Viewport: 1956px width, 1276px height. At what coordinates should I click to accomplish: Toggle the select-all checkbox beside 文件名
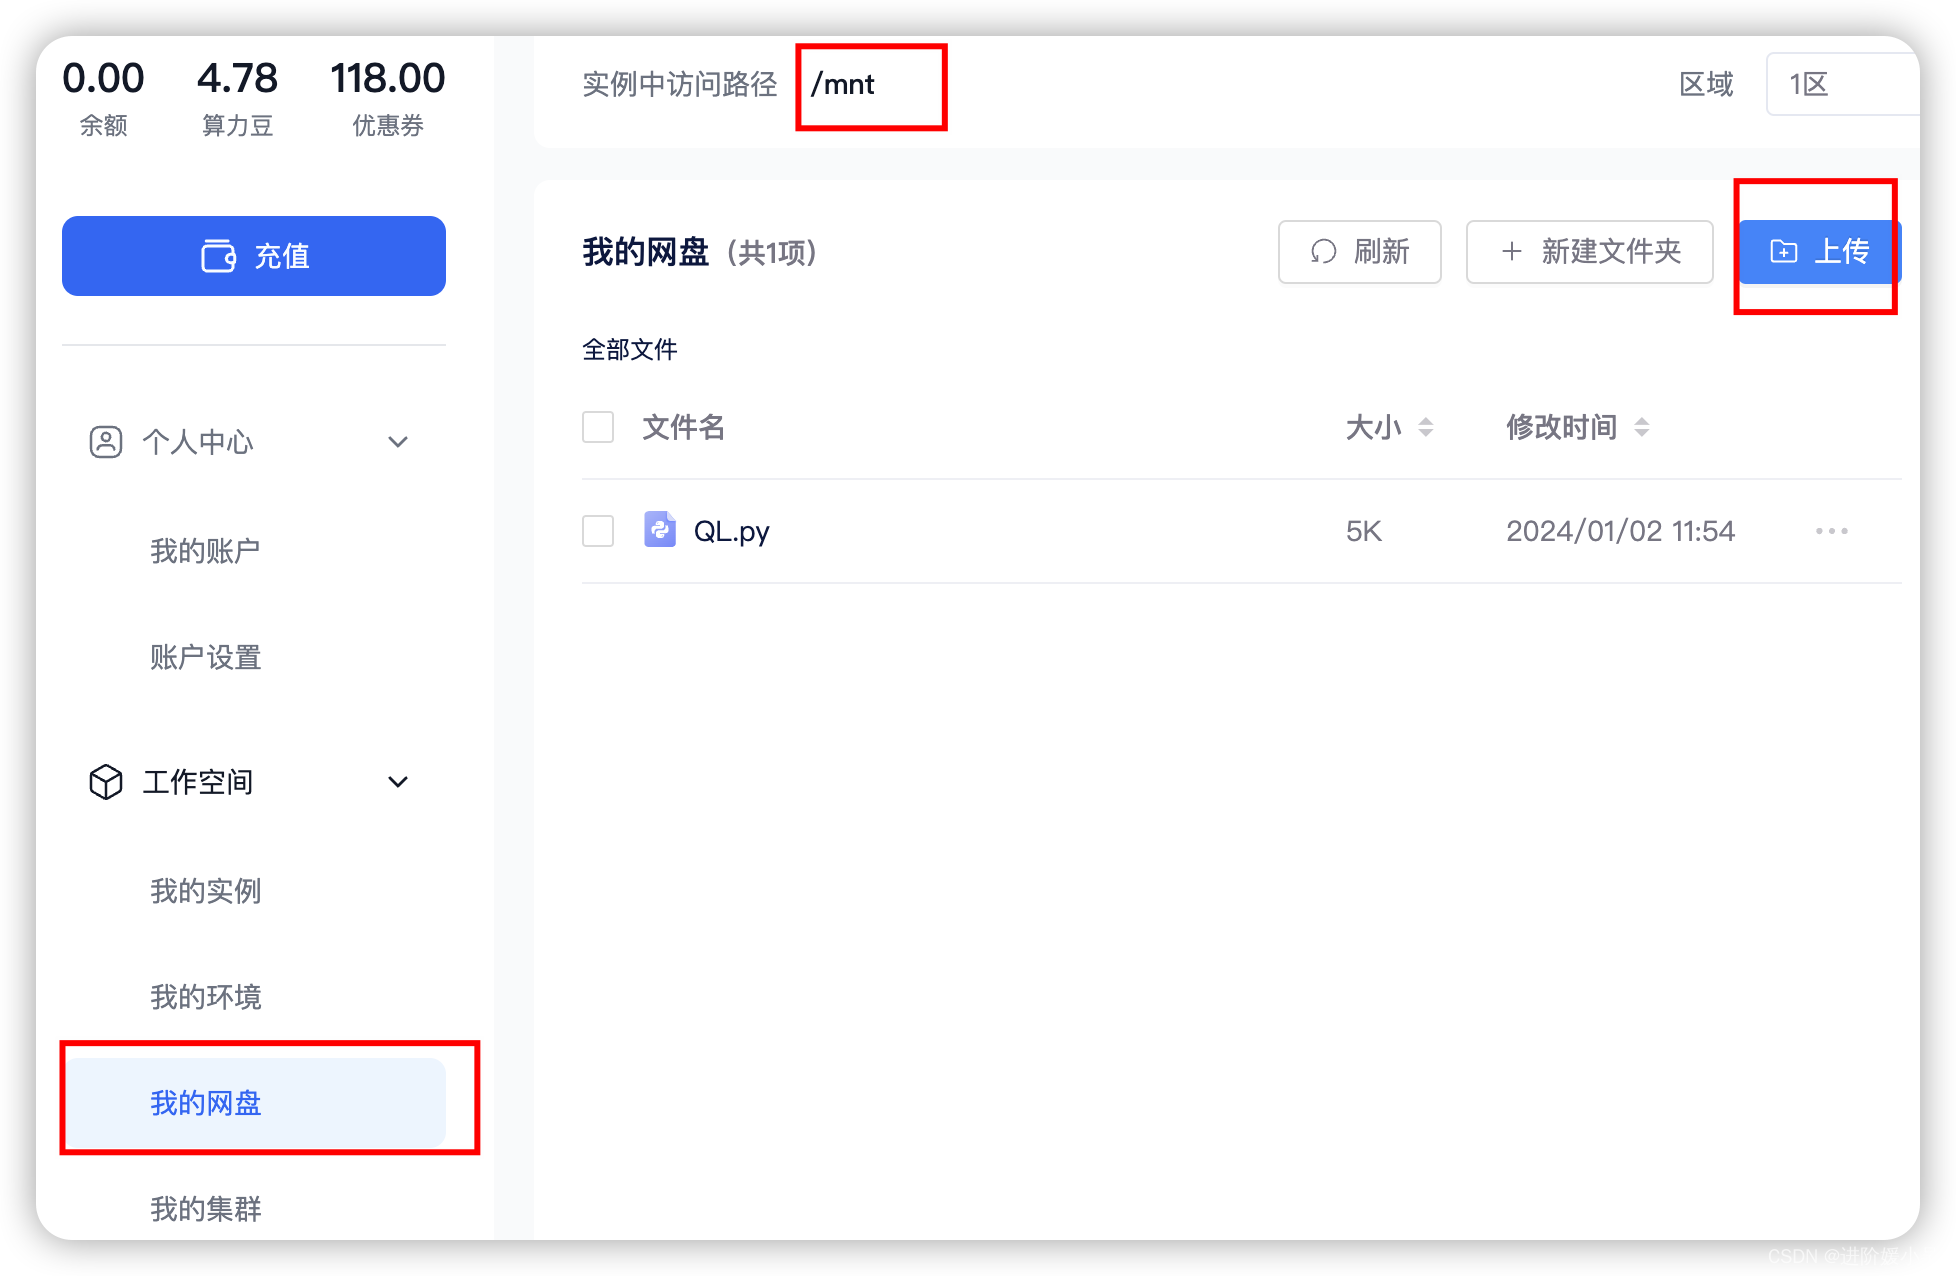coord(598,427)
